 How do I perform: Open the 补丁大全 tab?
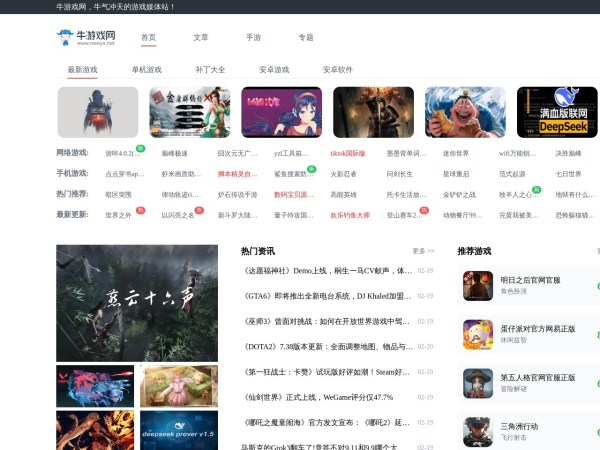point(210,70)
